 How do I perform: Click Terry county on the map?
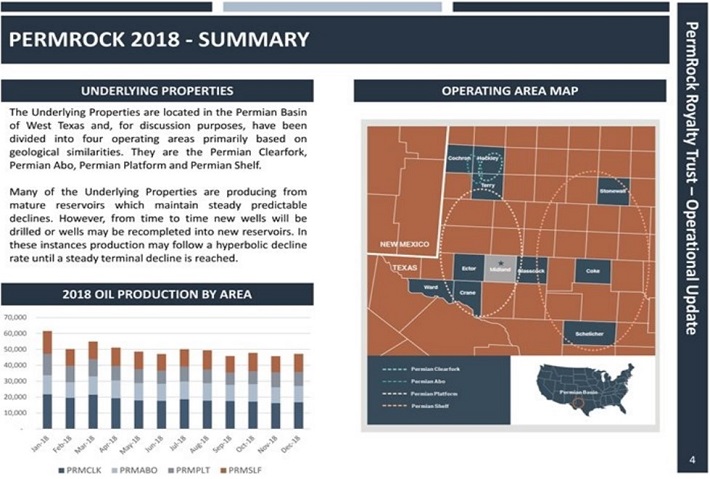487,186
